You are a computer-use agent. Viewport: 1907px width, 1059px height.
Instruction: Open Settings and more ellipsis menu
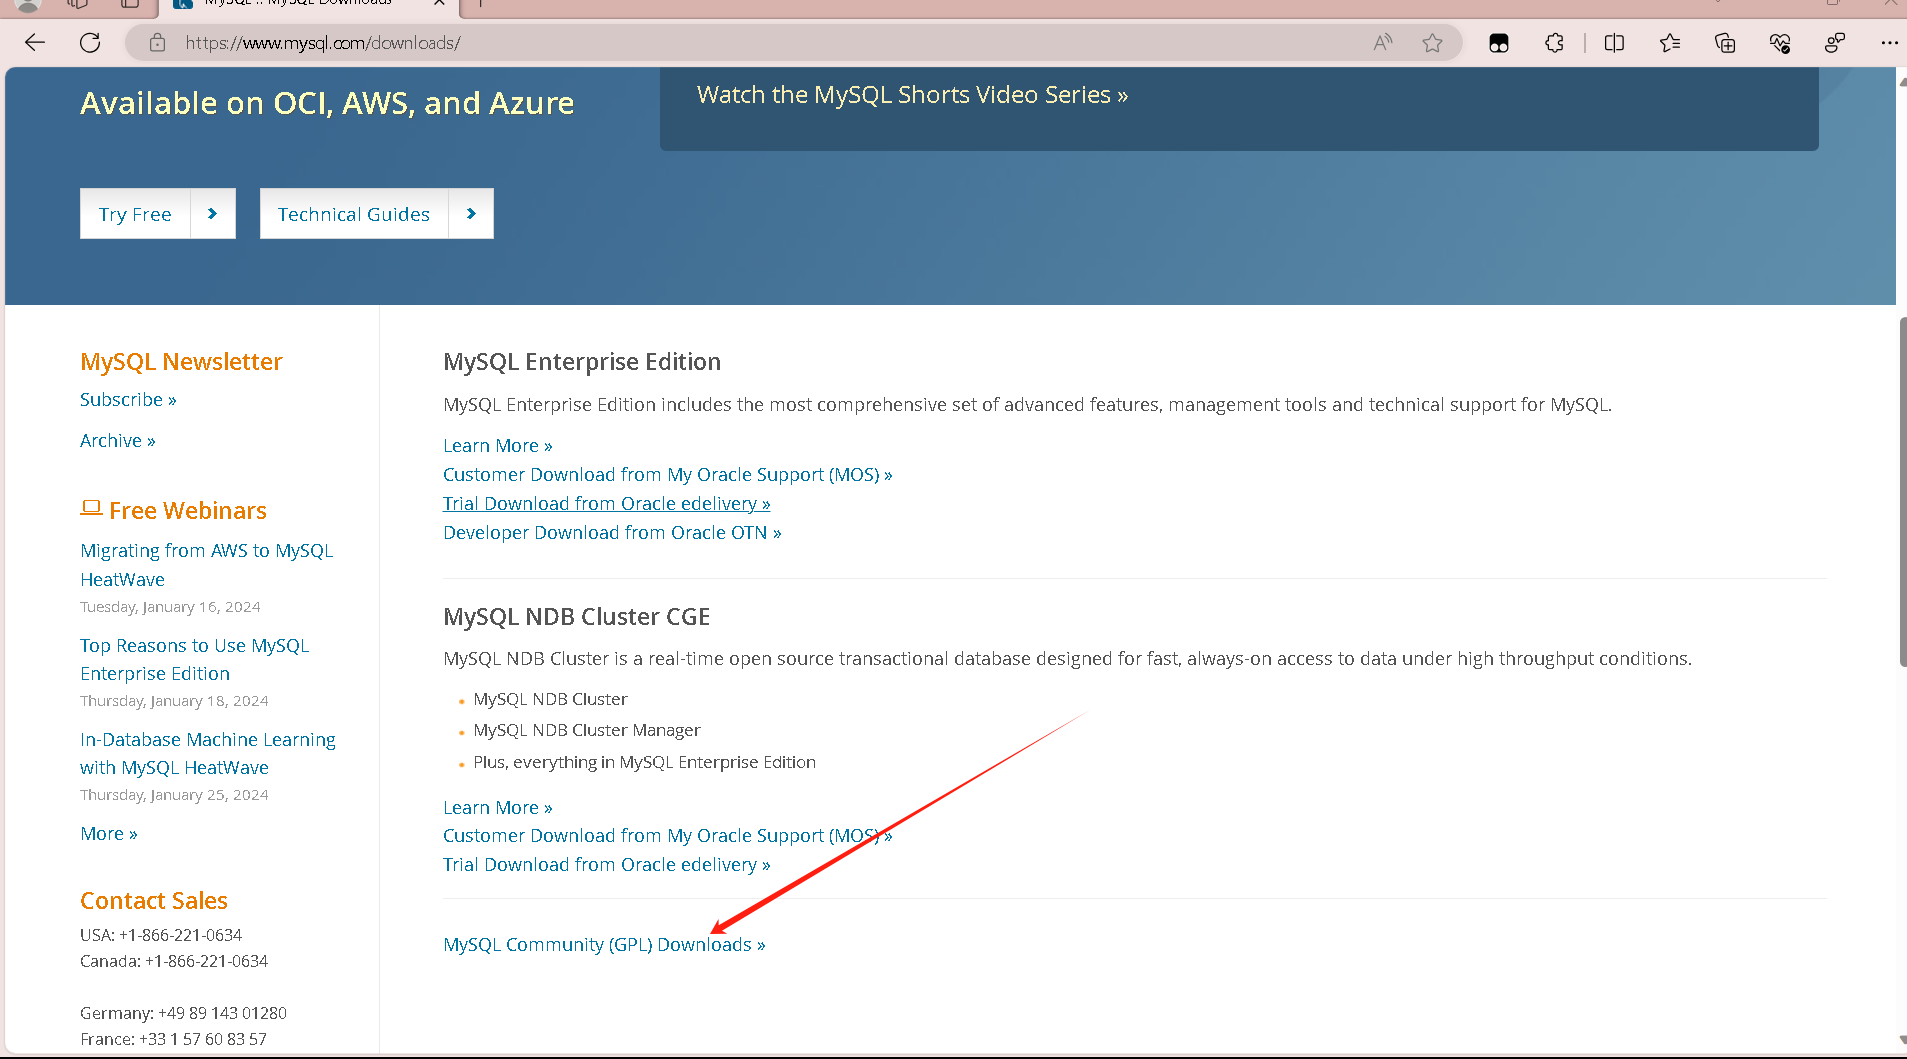[1889, 42]
